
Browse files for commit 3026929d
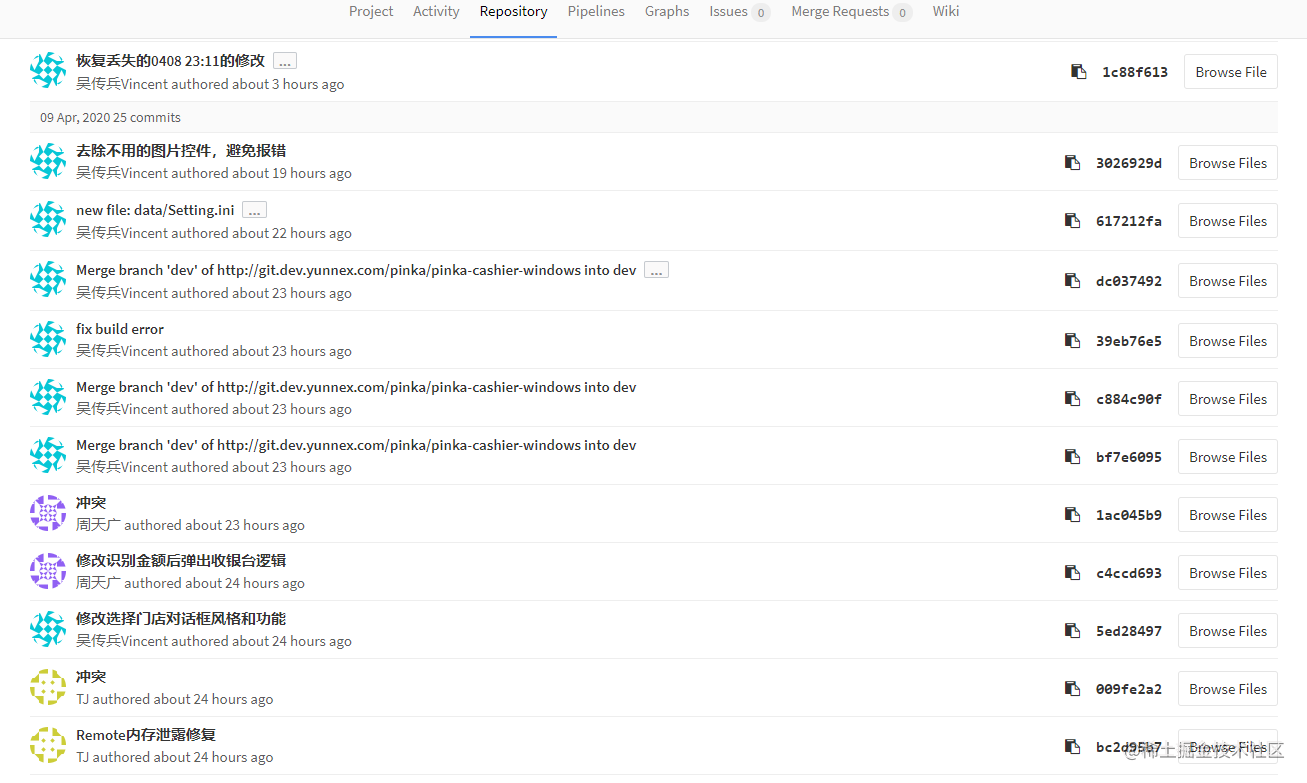coord(1228,163)
